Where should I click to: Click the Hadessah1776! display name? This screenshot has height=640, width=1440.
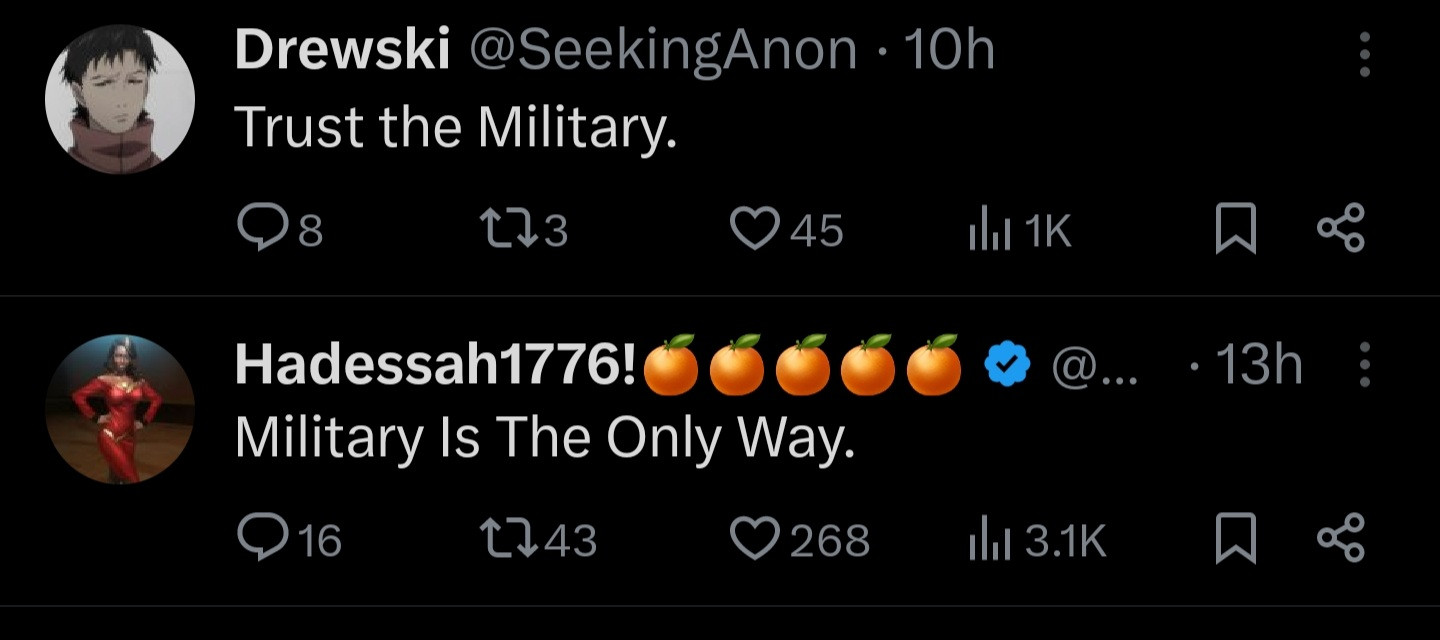point(435,365)
